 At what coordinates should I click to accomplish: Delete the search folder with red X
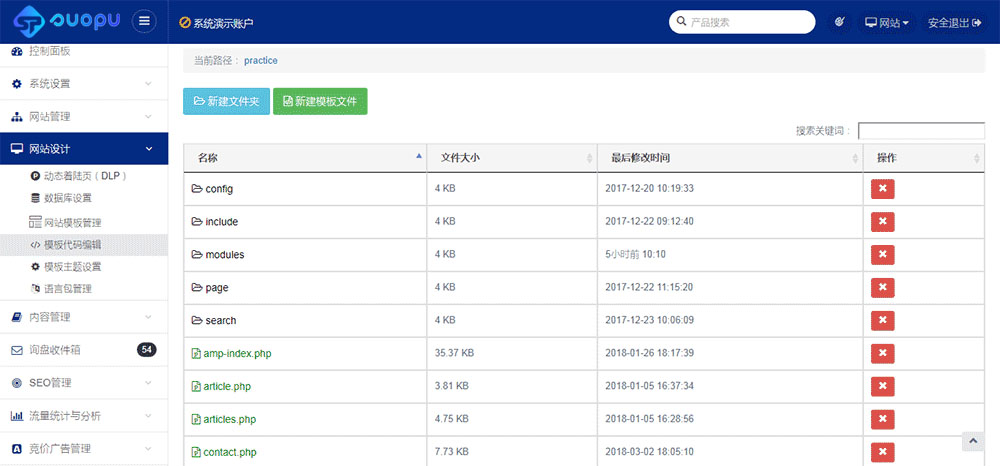click(x=882, y=320)
